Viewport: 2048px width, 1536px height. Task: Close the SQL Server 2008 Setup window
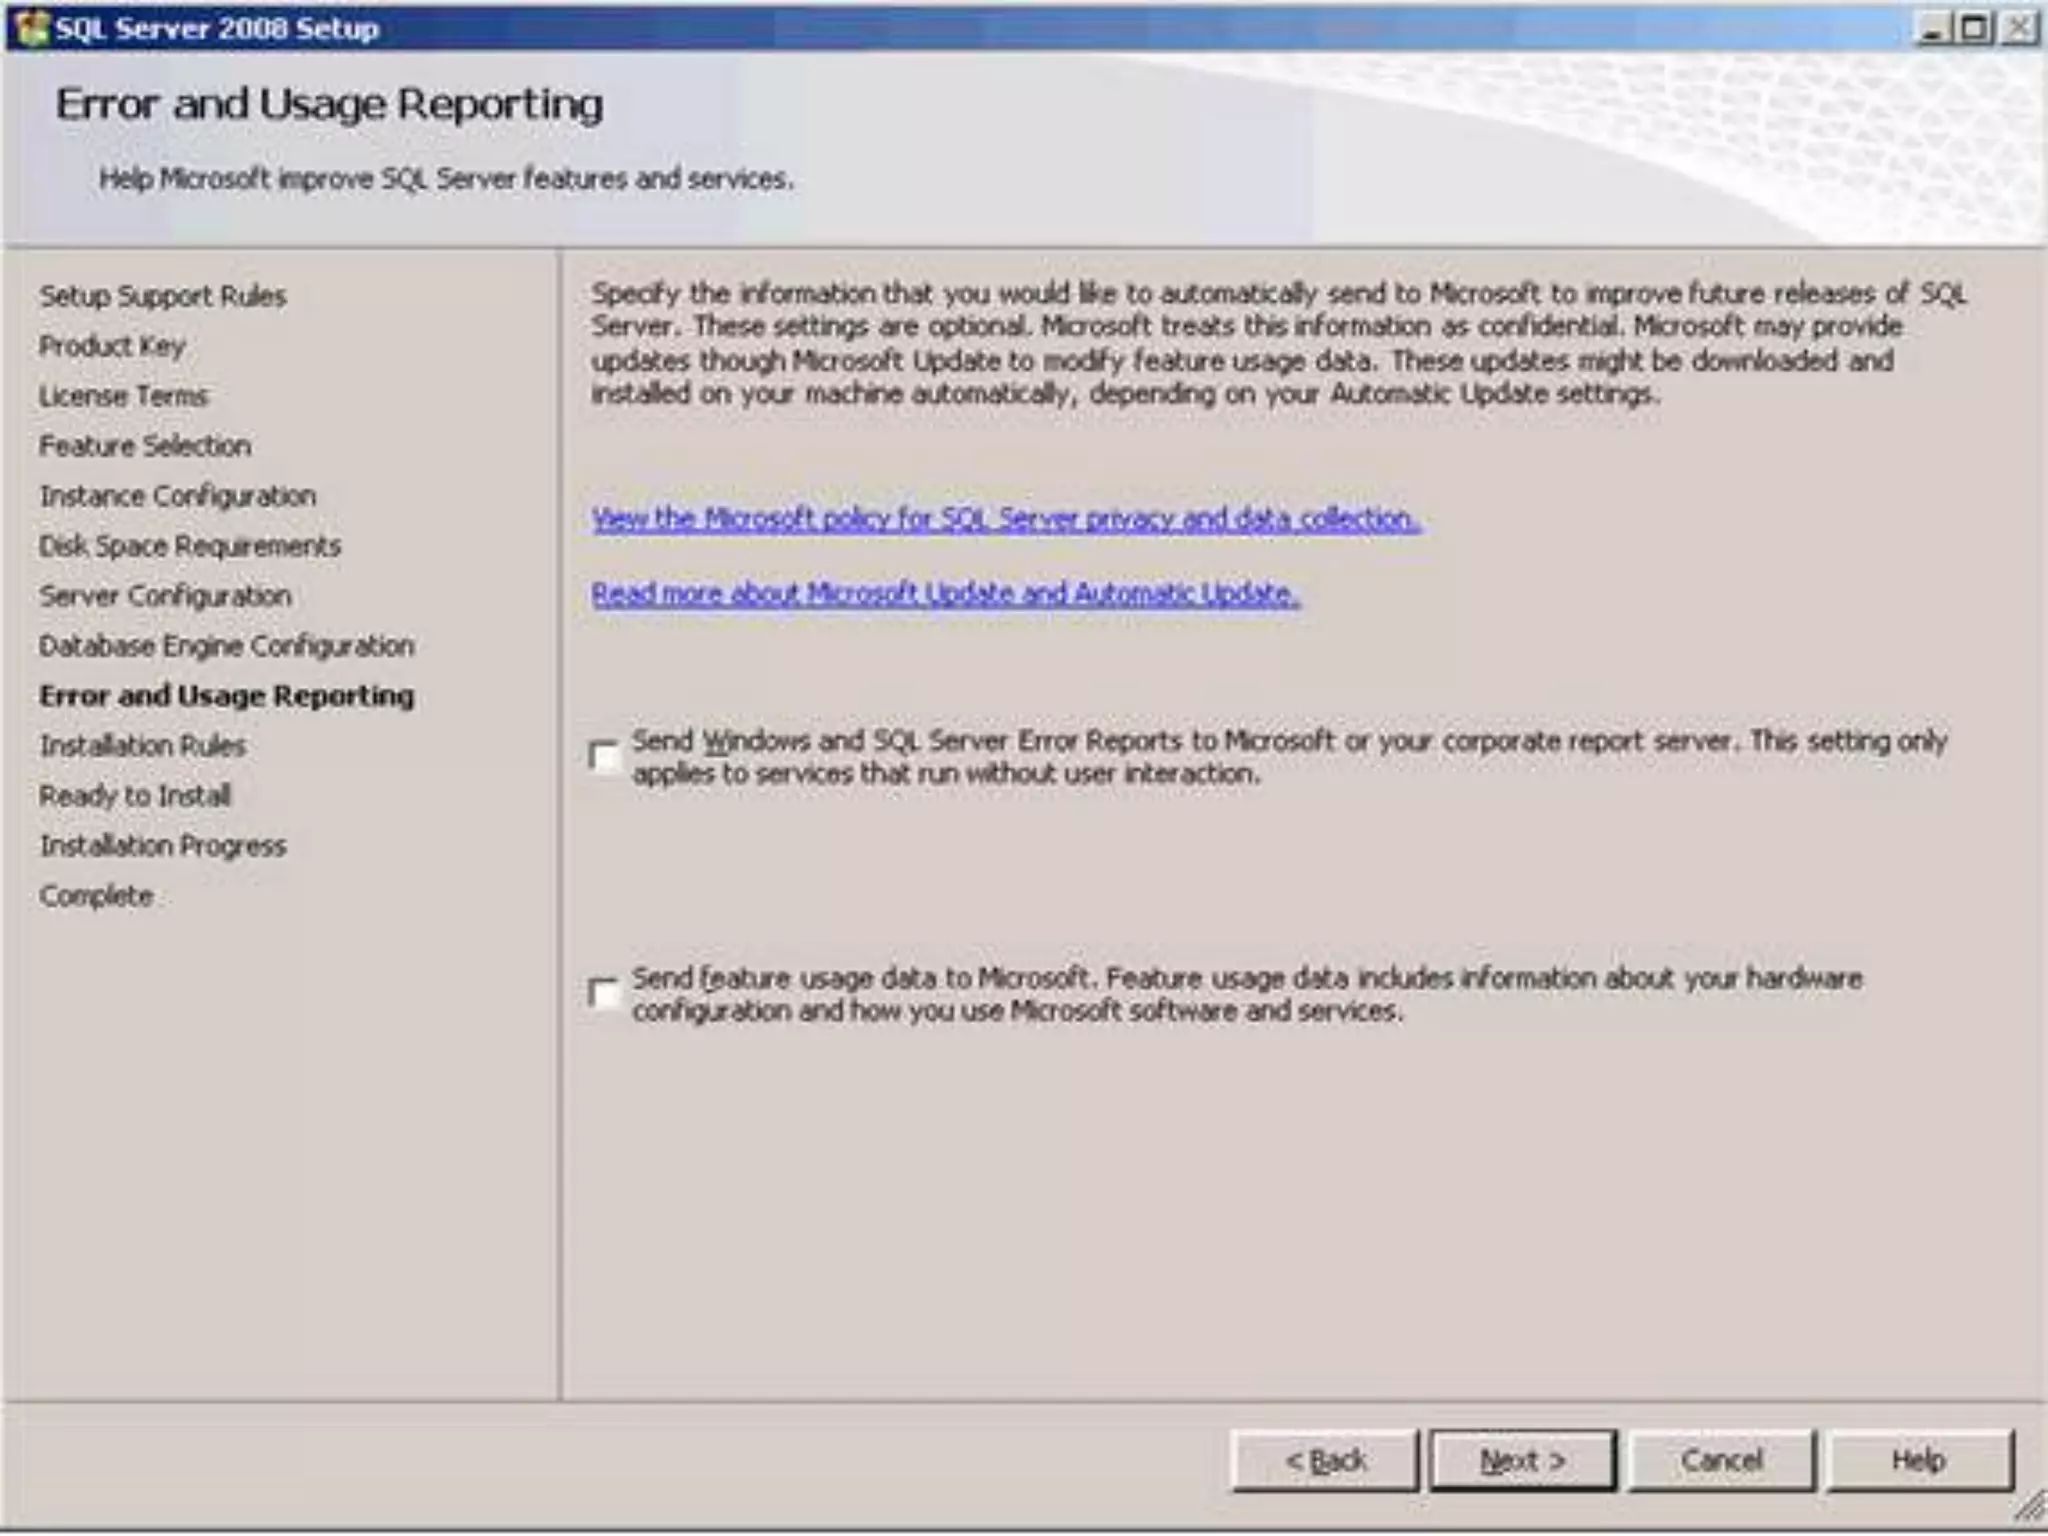click(2019, 28)
